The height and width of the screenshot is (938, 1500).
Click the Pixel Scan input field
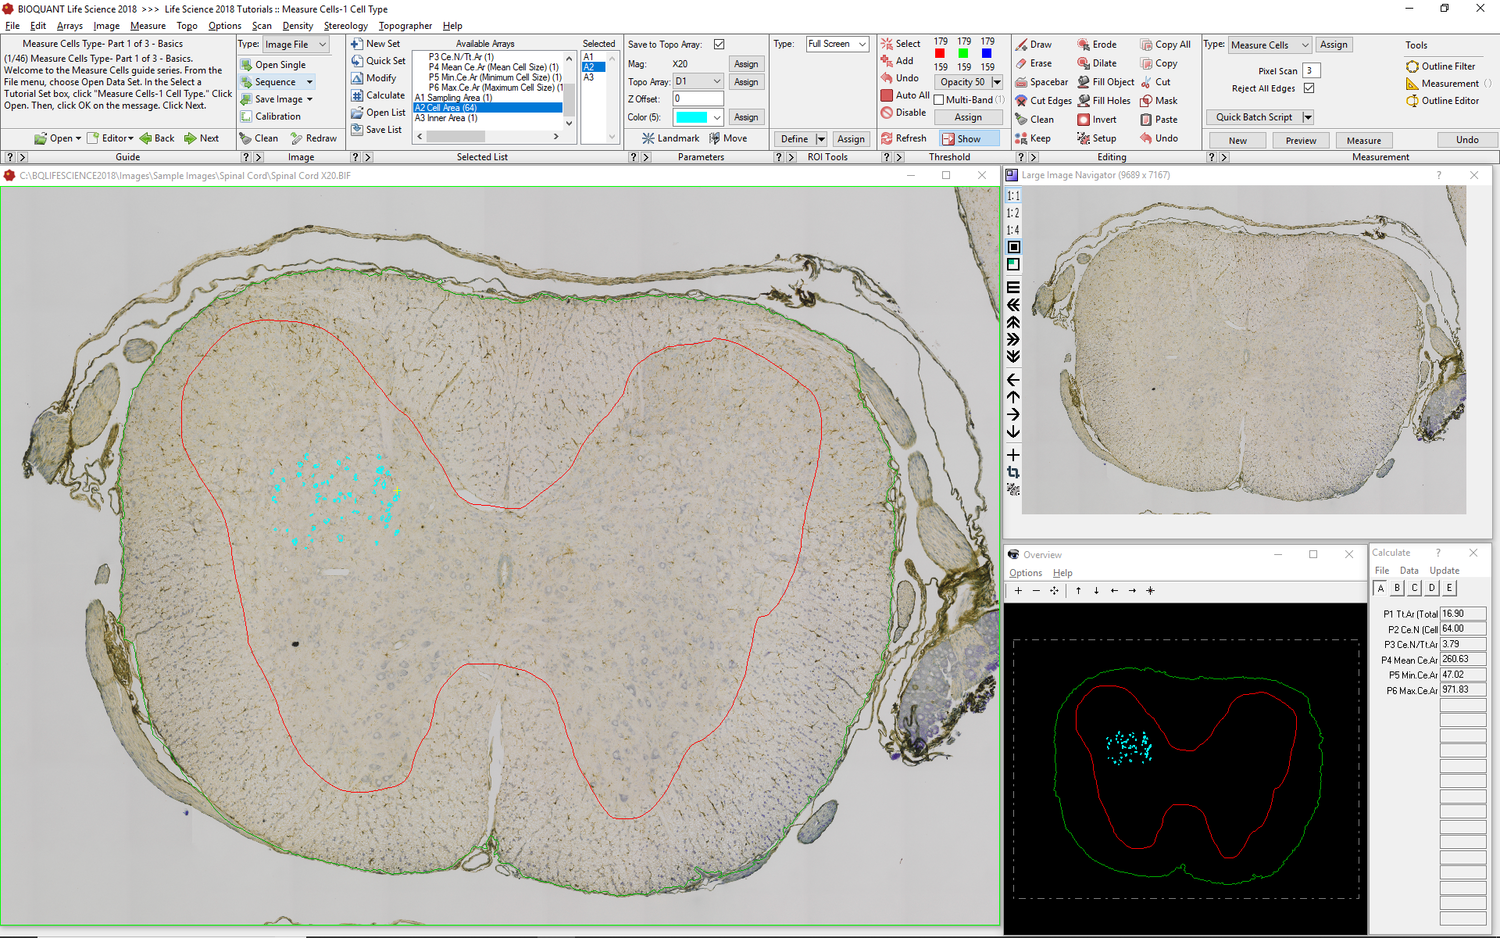pyautogui.click(x=1311, y=71)
